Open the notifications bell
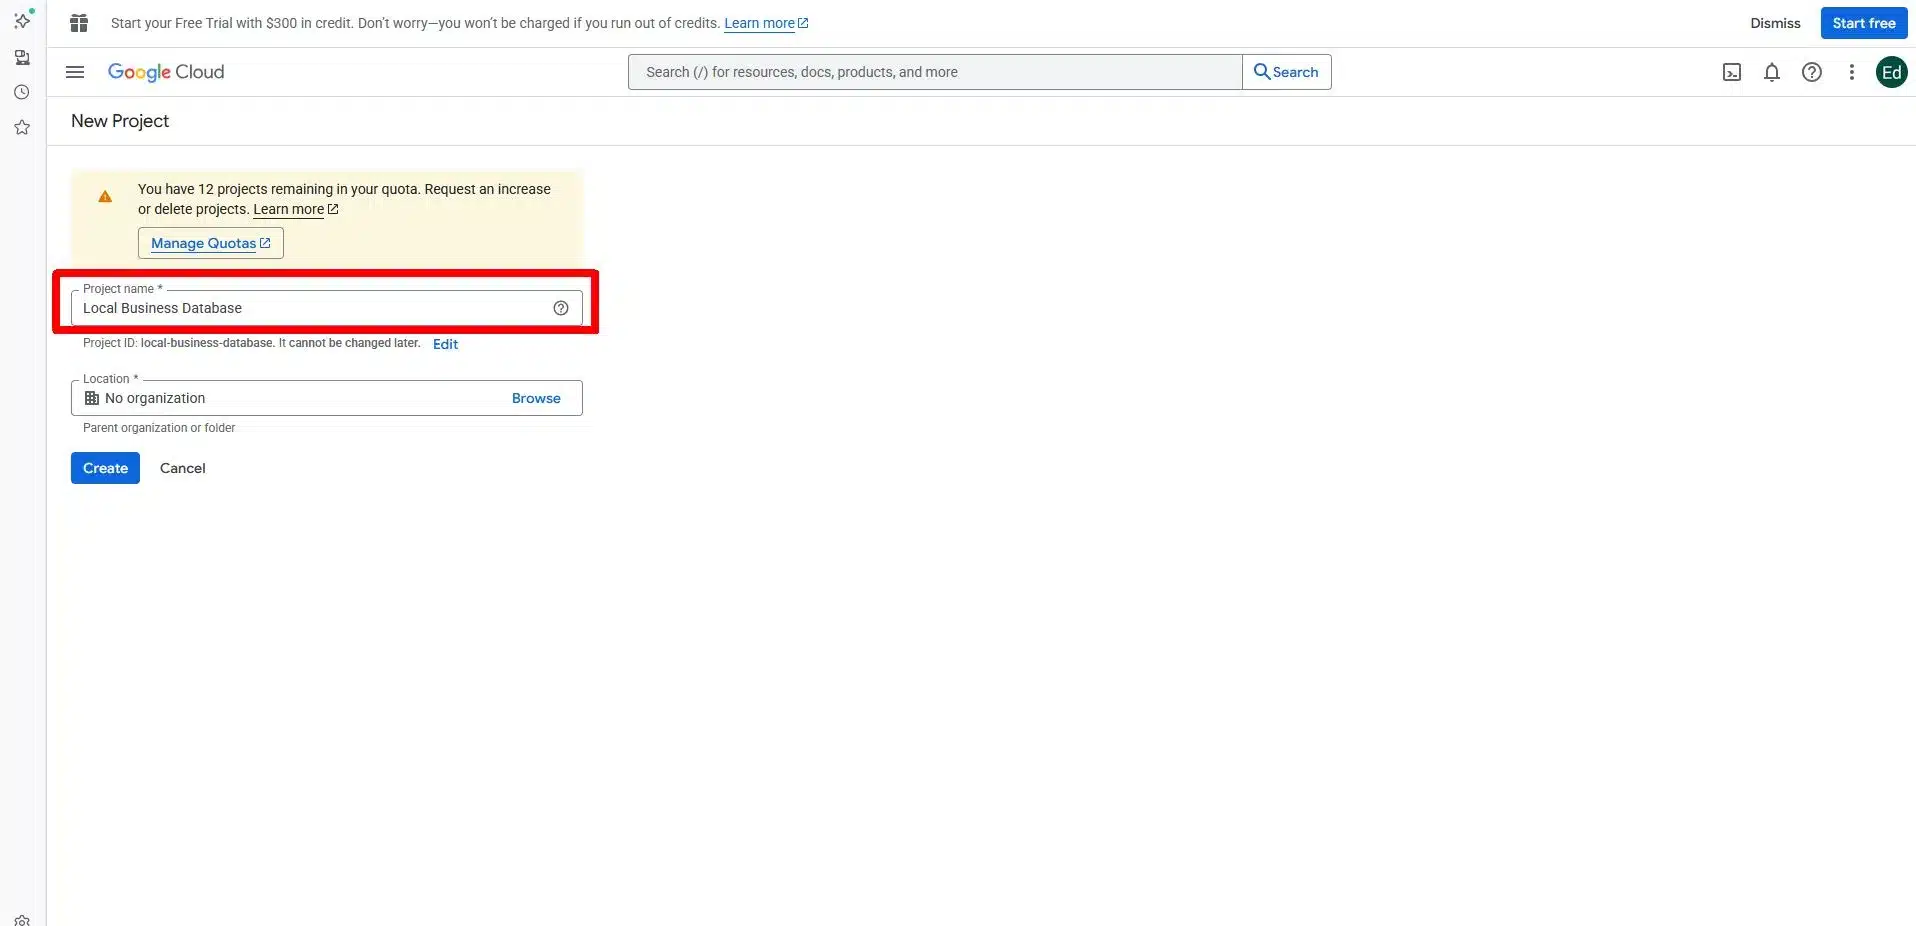Viewport: 1916px width, 926px height. 1771,72
